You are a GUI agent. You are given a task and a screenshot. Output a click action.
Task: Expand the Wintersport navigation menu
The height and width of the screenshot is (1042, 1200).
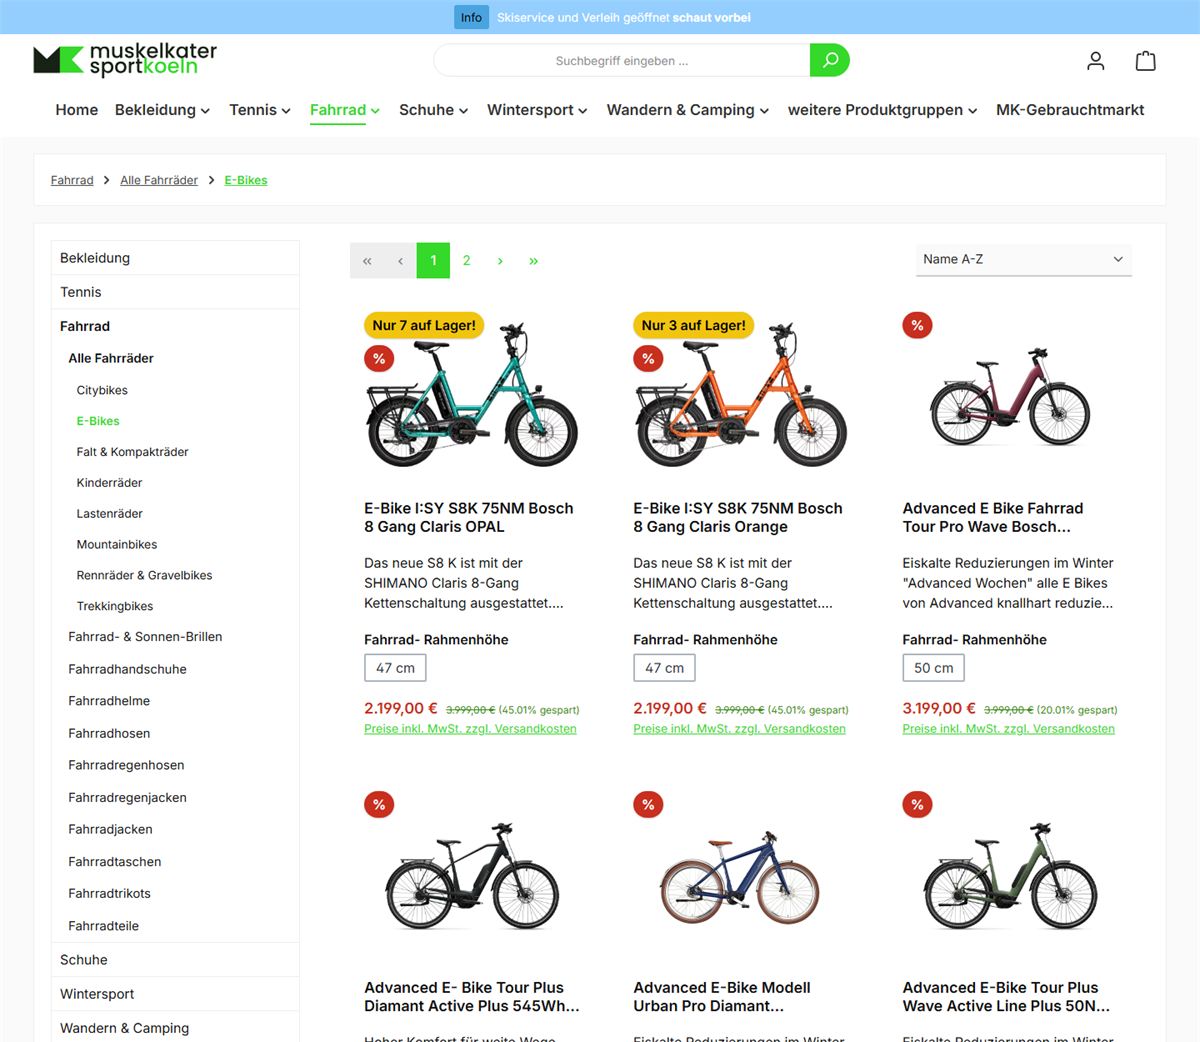pyautogui.click(x=537, y=110)
